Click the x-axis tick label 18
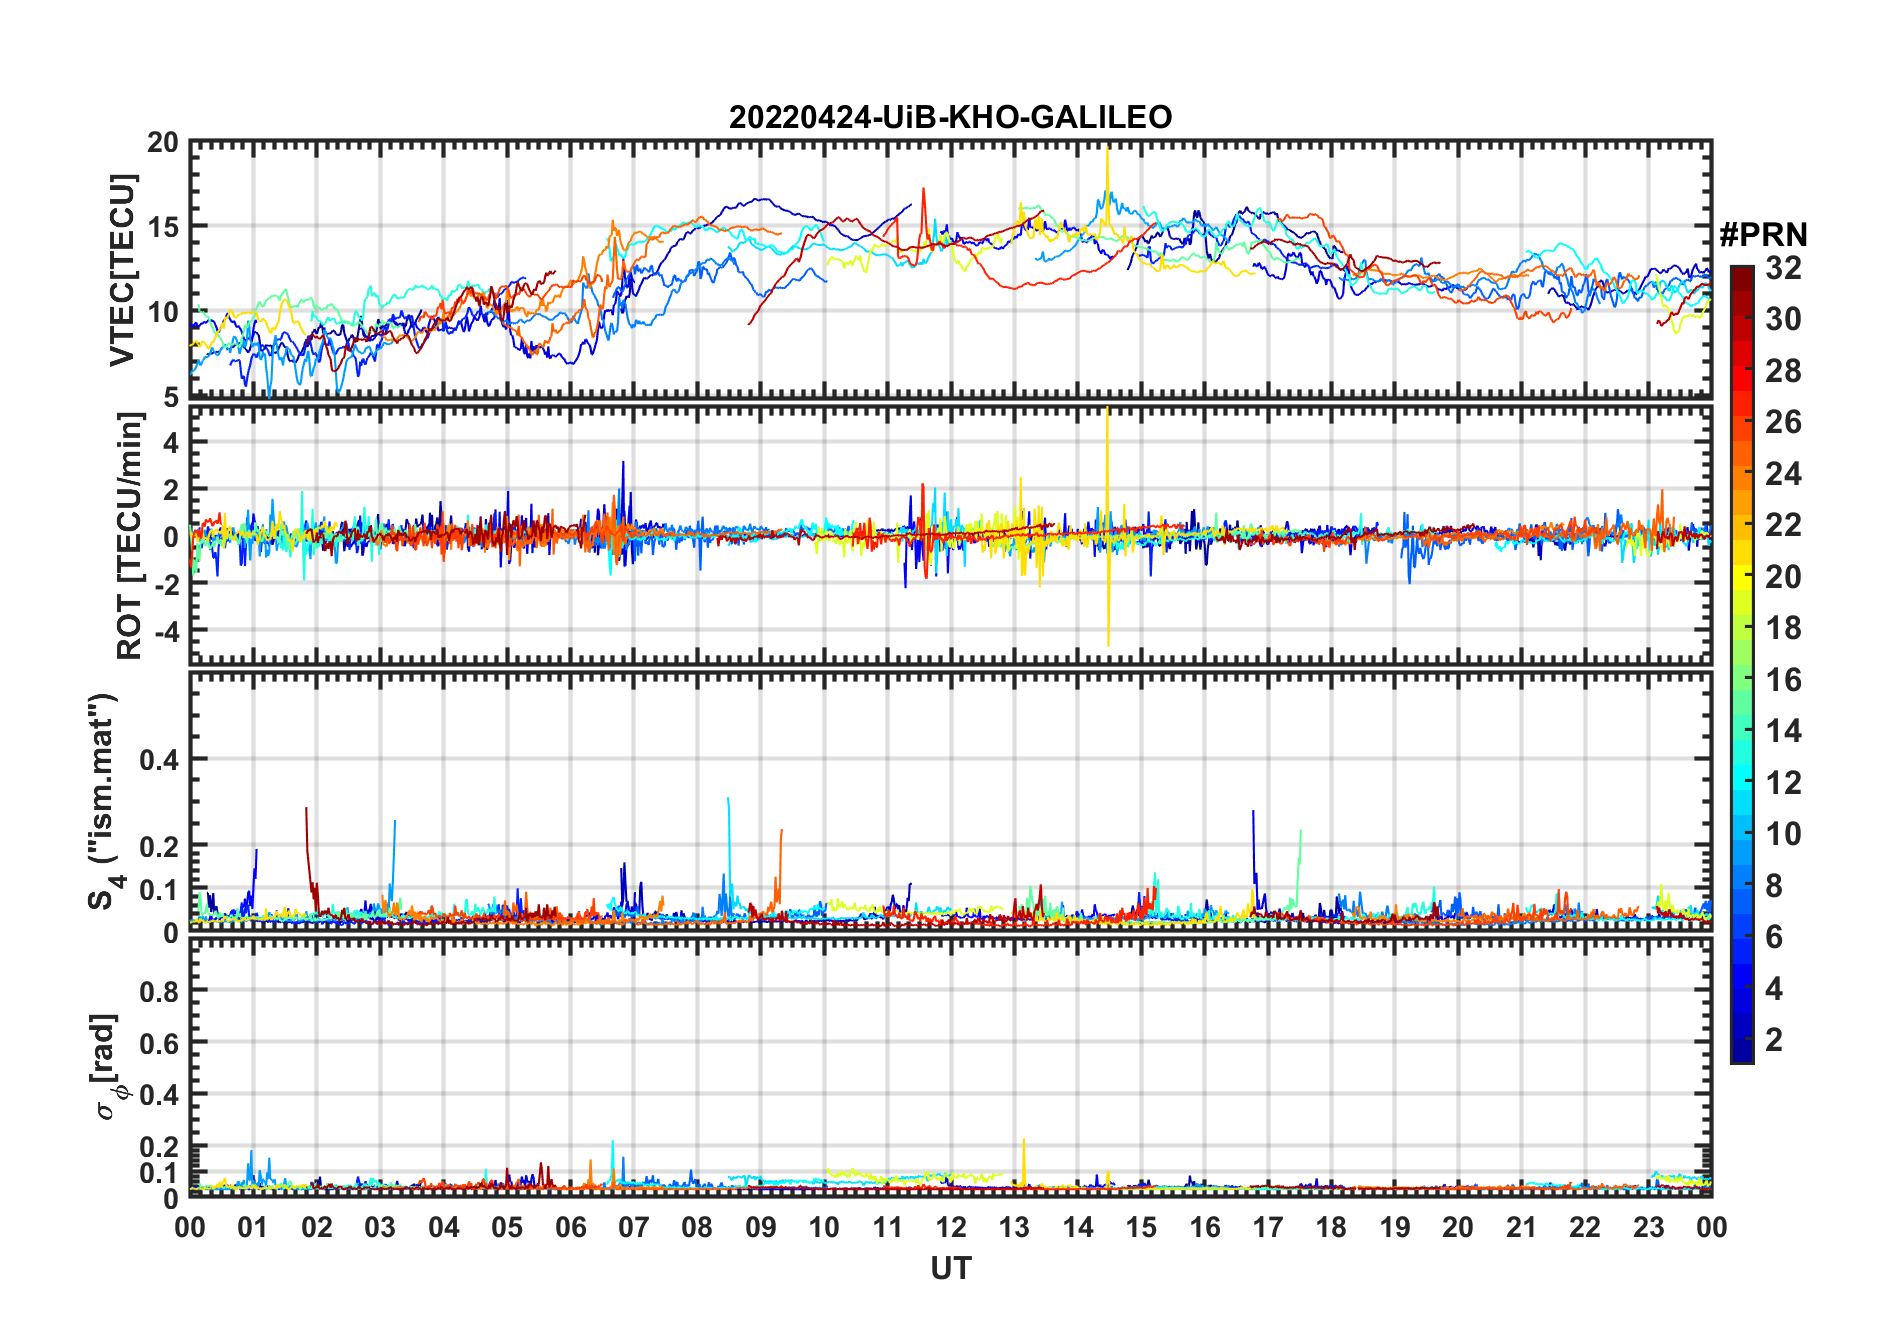The image size is (1902, 1330). [x=1331, y=1227]
